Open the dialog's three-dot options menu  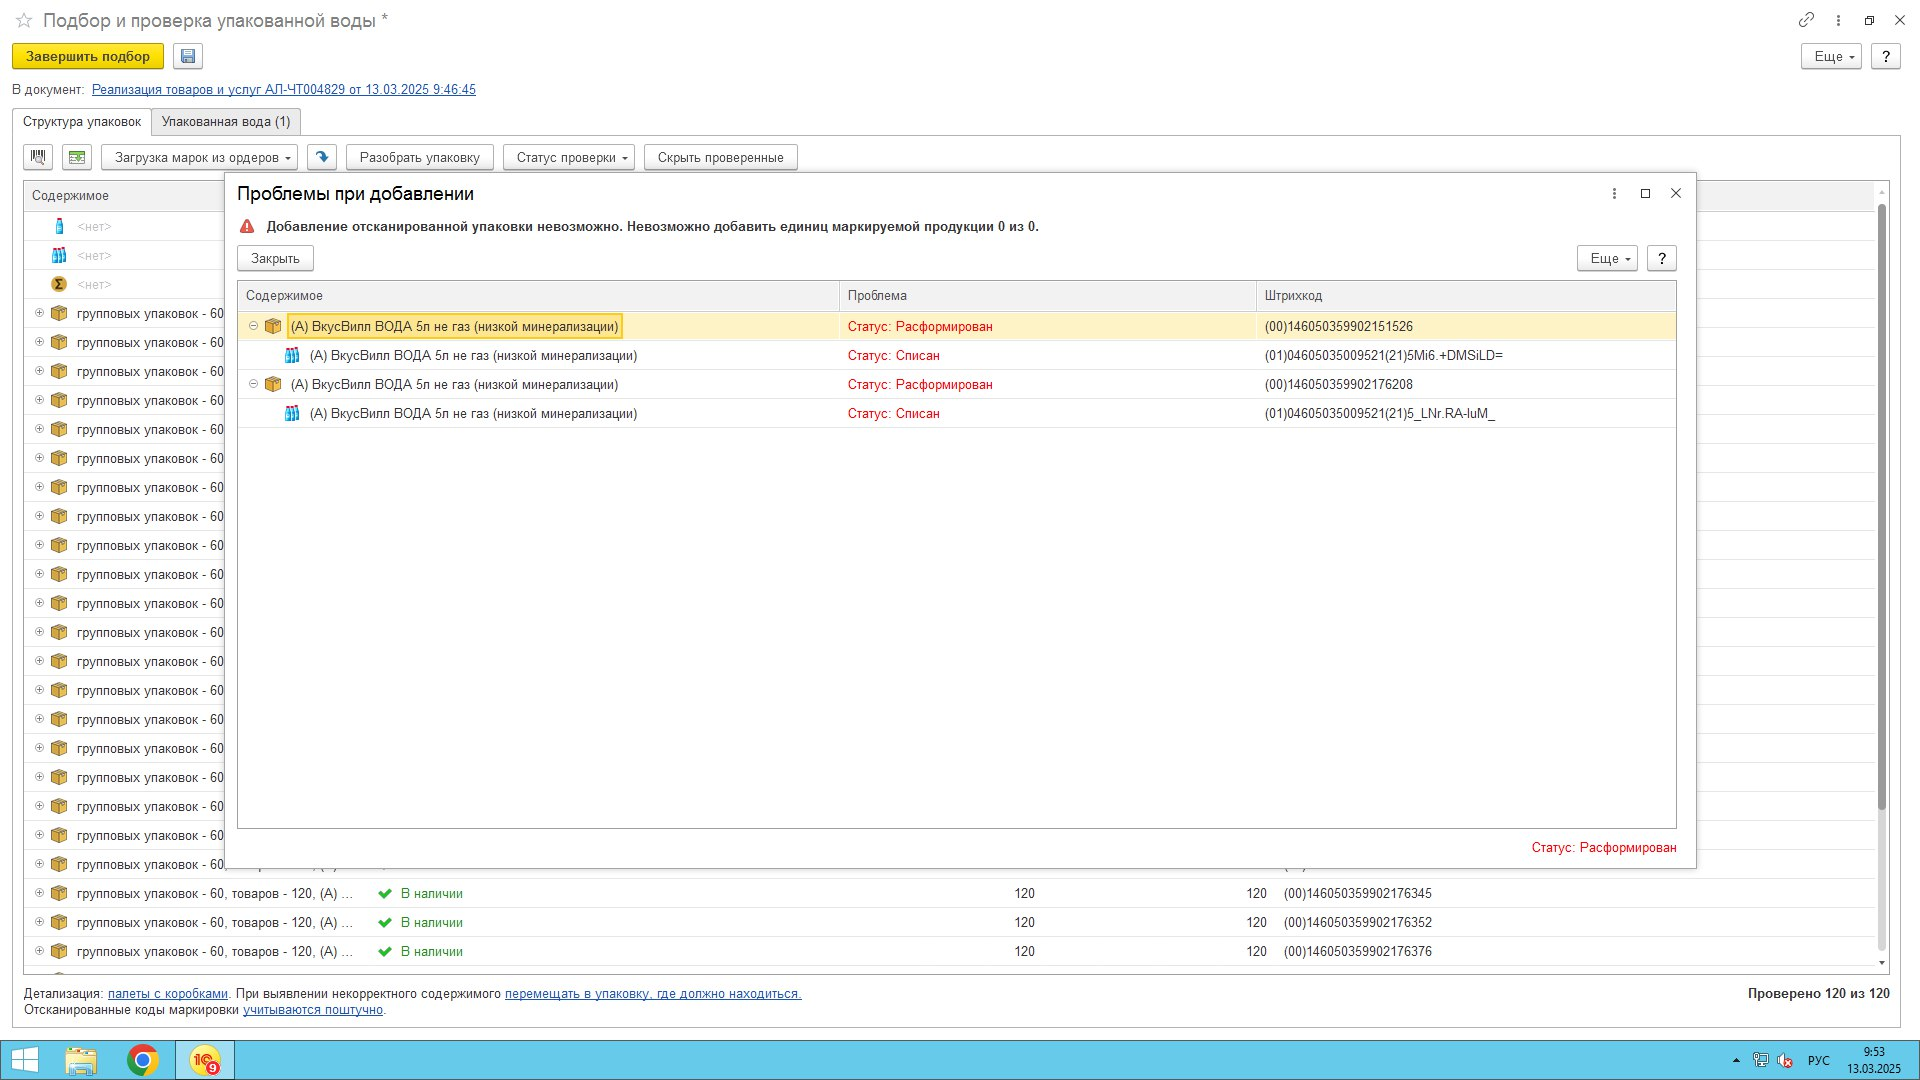click(x=1614, y=193)
